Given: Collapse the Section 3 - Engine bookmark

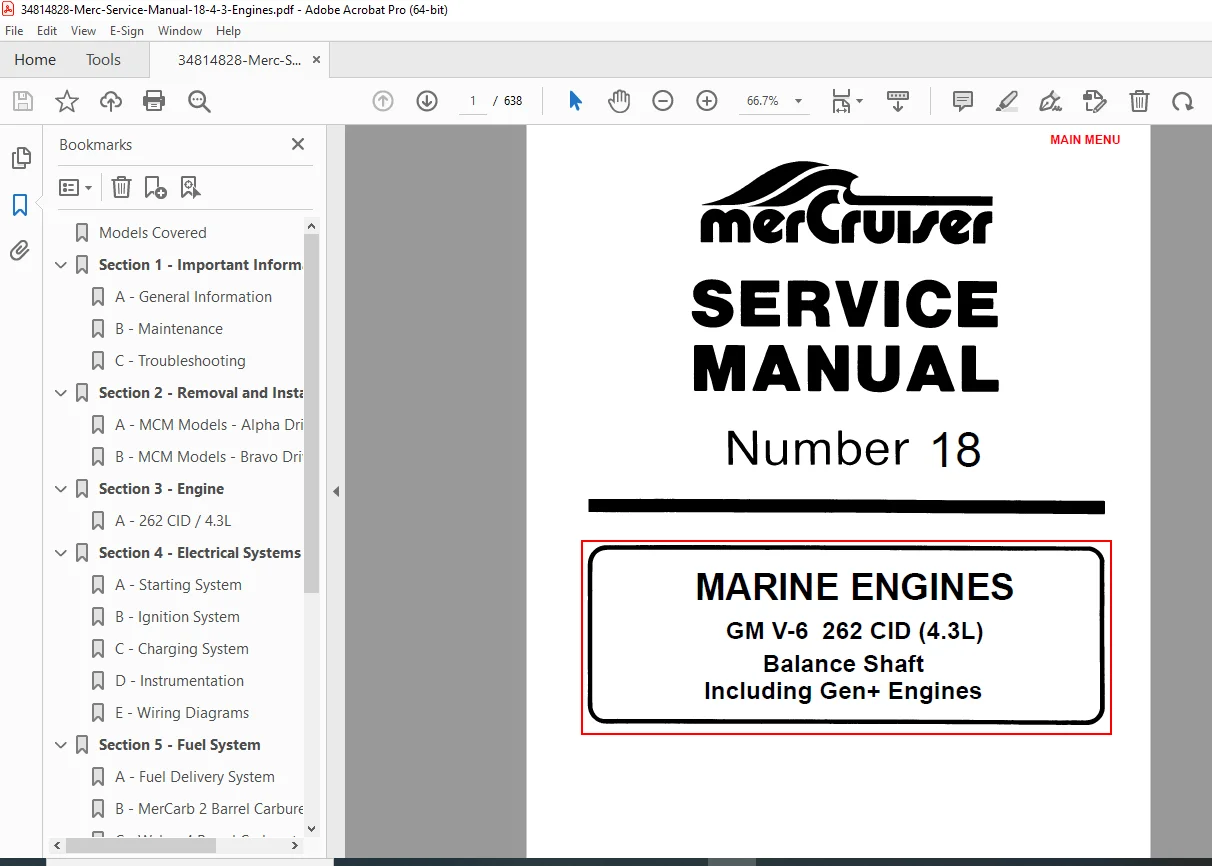Looking at the screenshot, I should click(x=61, y=489).
